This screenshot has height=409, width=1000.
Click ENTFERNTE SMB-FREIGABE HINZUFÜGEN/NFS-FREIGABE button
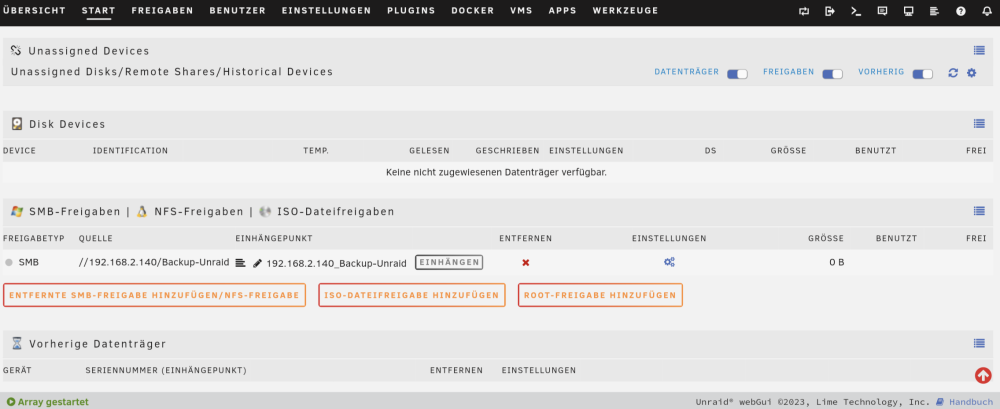click(154, 295)
